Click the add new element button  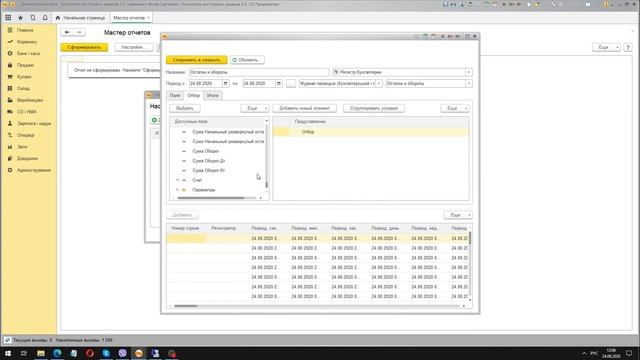pos(304,108)
